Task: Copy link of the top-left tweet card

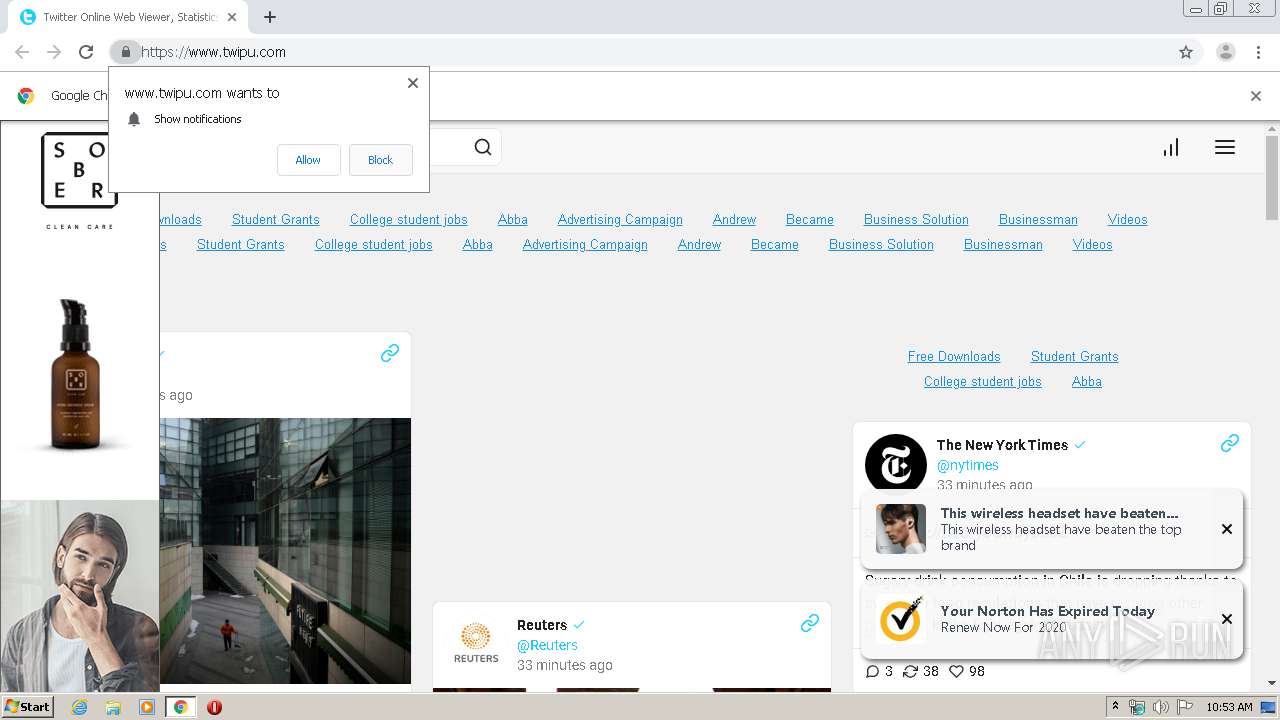Action: tap(390, 353)
